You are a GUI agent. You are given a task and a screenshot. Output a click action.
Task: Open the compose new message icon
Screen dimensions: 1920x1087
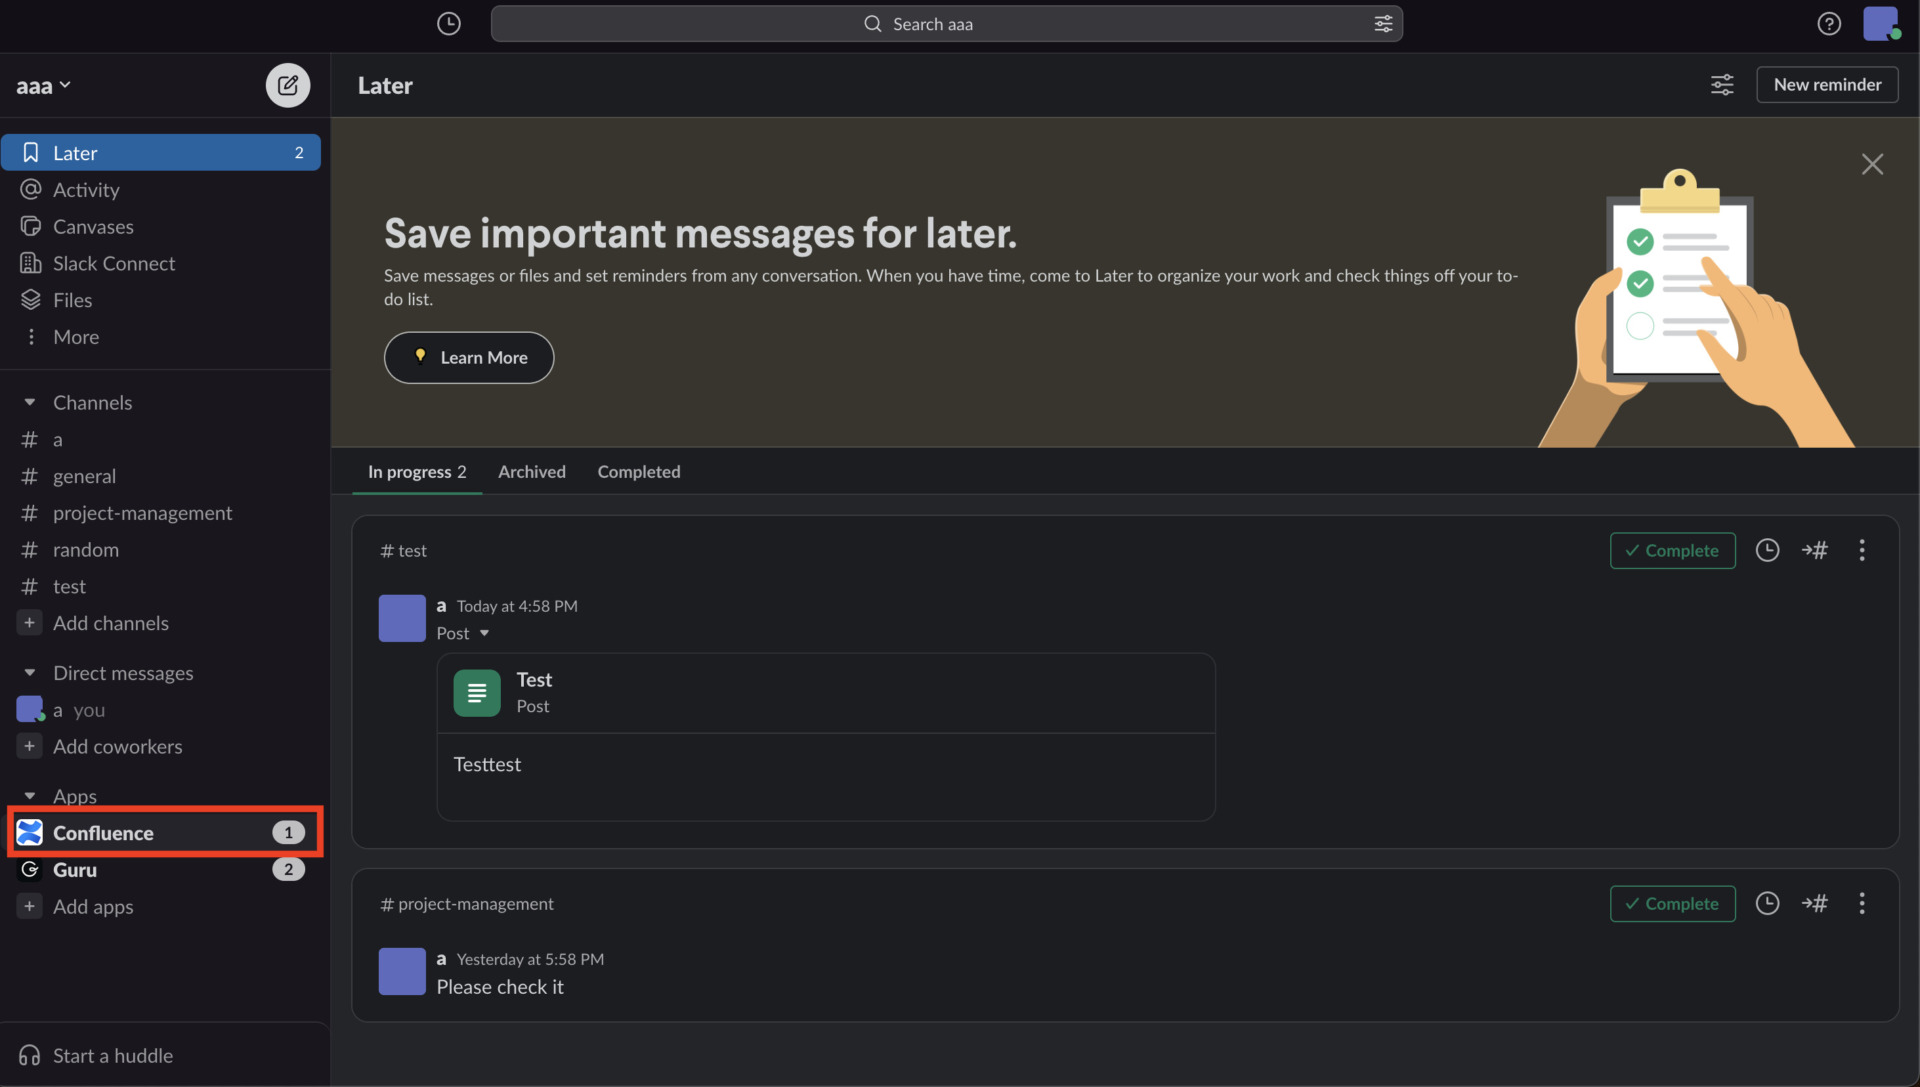click(287, 85)
